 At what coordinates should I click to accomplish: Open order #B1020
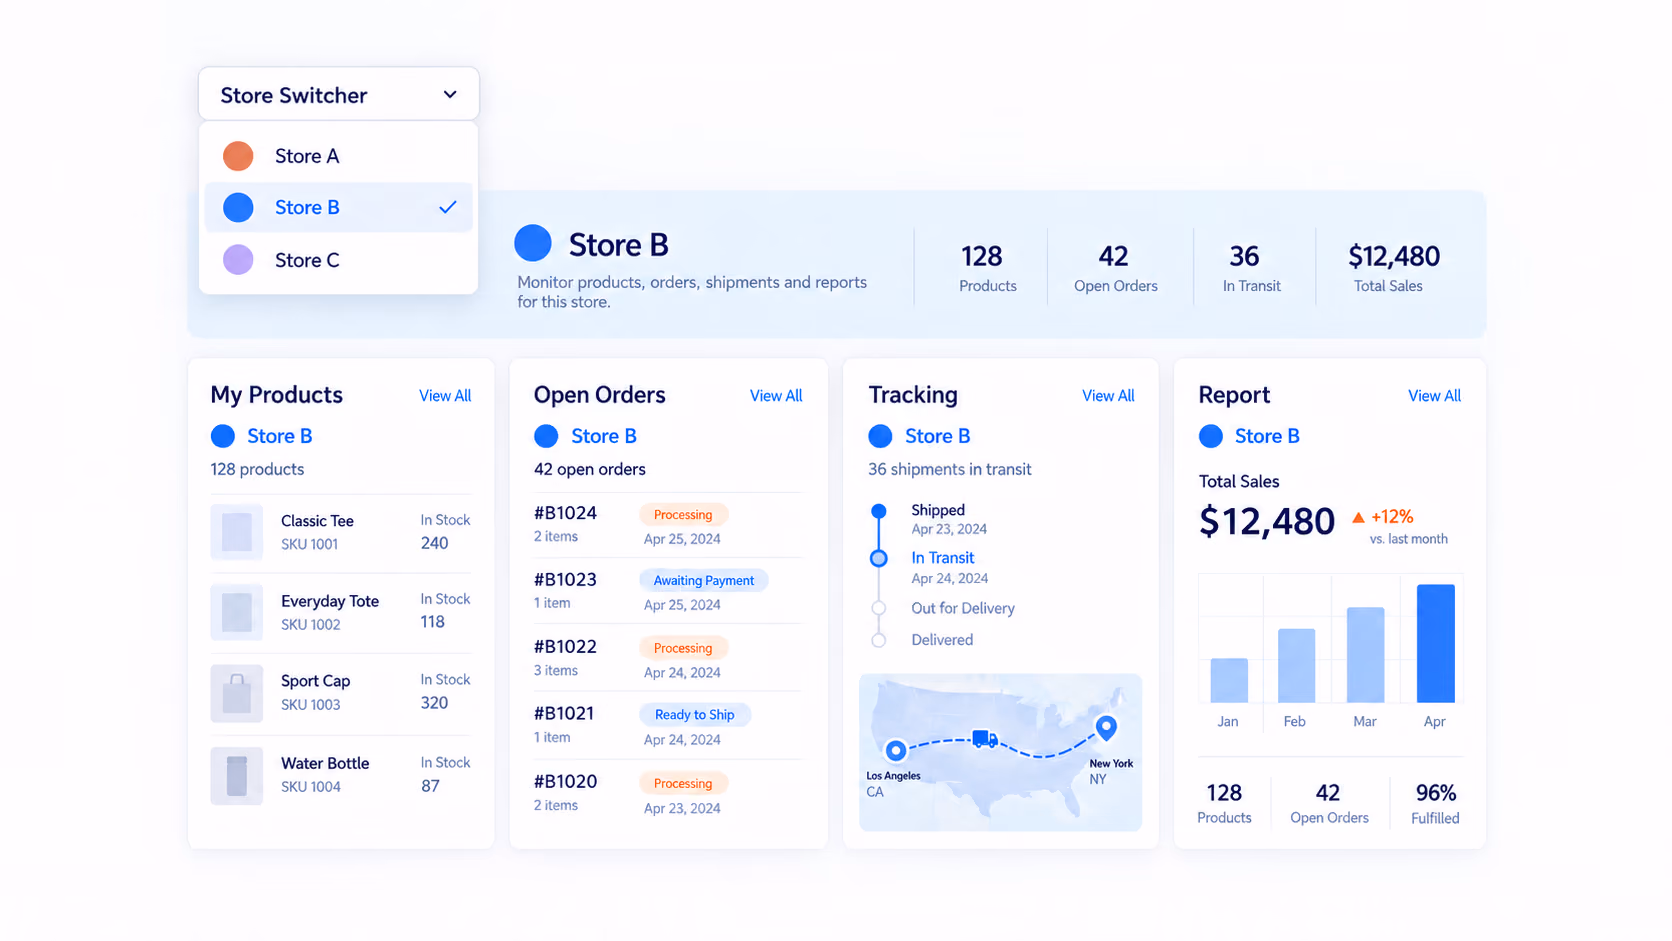click(x=565, y=781)
